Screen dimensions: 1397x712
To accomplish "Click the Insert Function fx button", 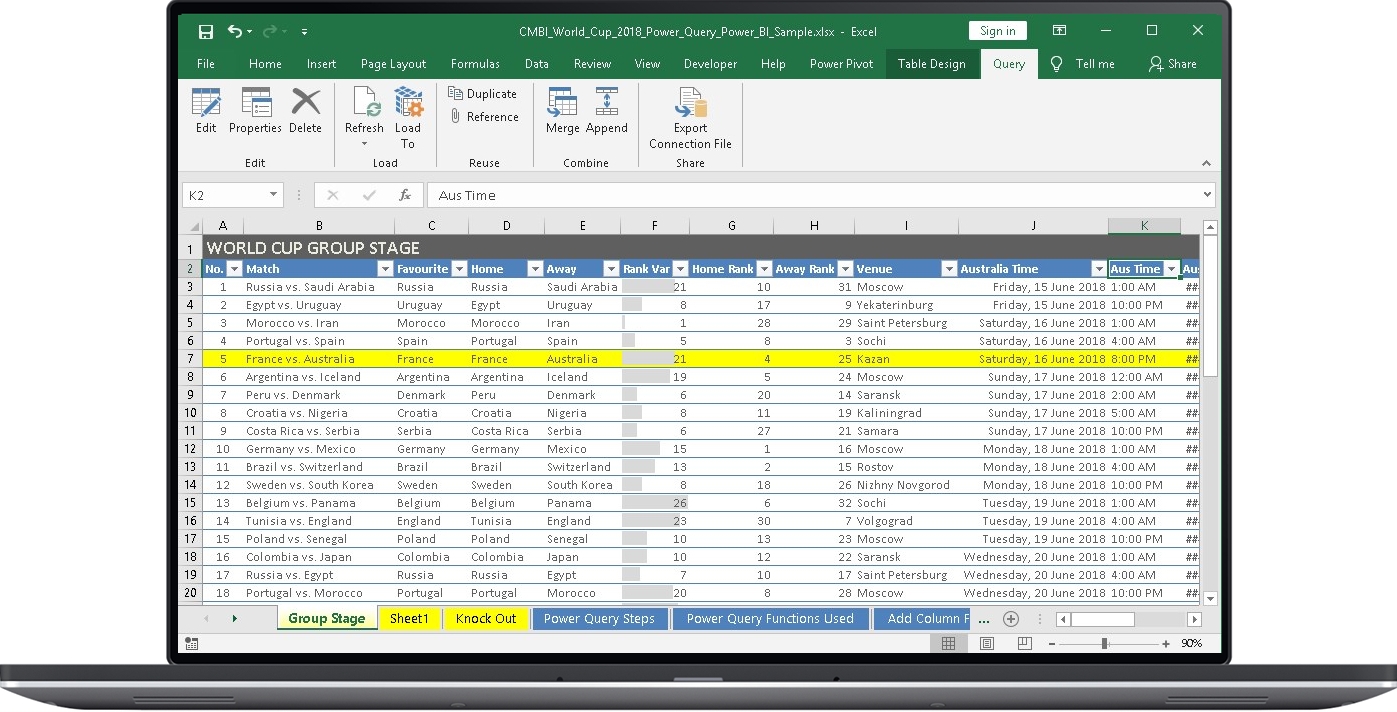I will [x=405, y=195].
